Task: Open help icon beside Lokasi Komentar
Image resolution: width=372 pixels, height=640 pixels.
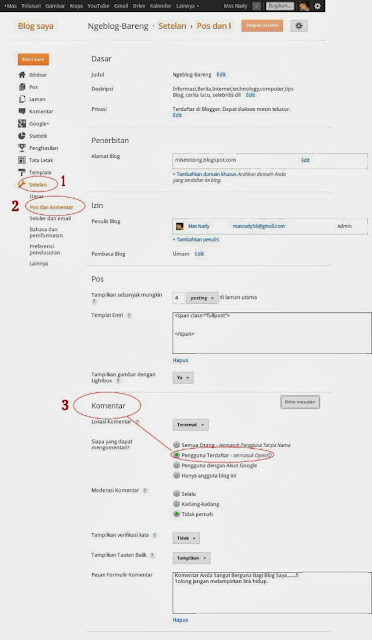Action: click(138, 422)
